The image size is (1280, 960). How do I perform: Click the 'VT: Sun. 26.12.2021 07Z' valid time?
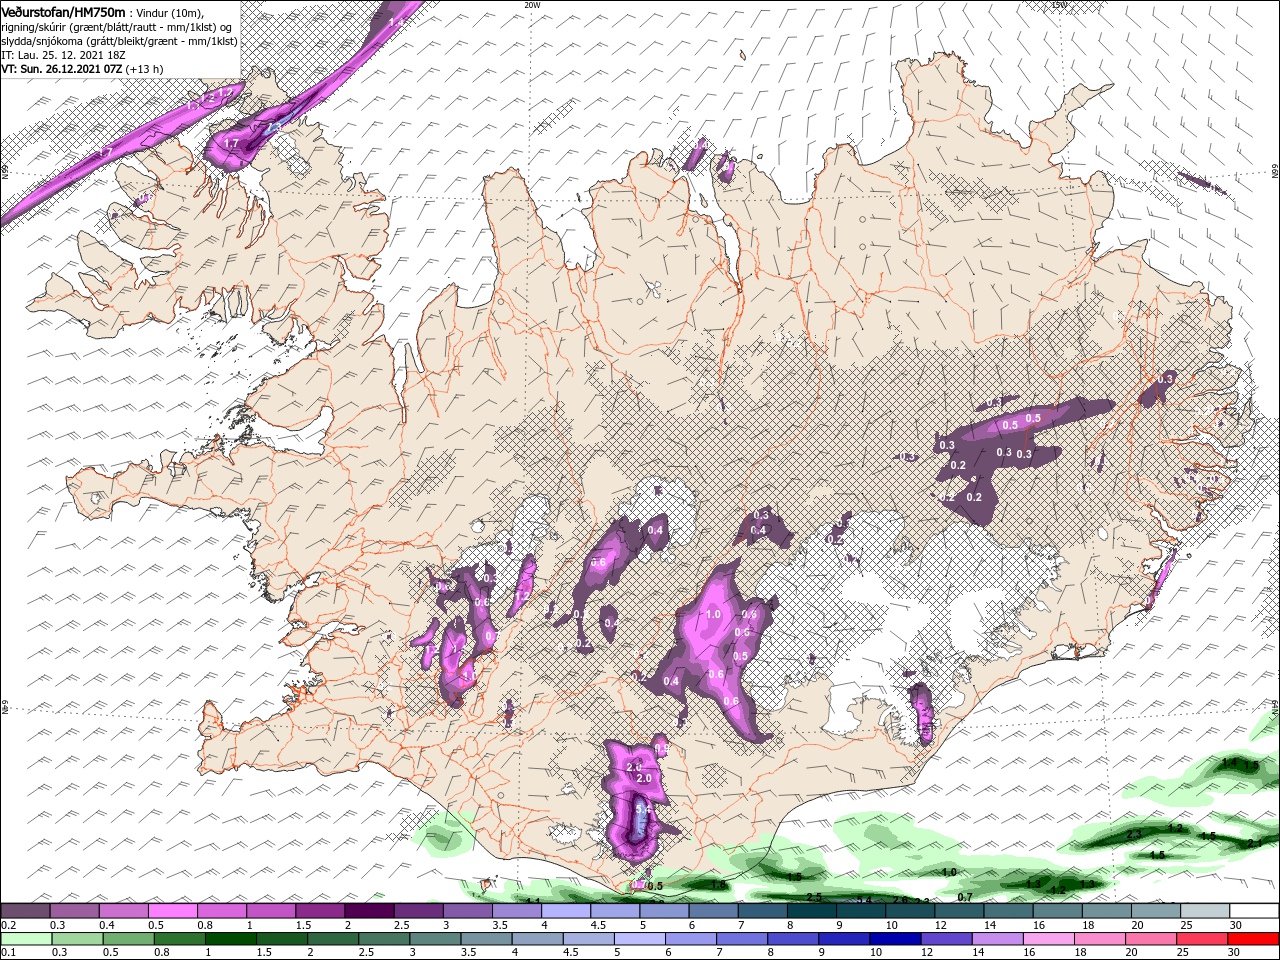pos(61,69)
